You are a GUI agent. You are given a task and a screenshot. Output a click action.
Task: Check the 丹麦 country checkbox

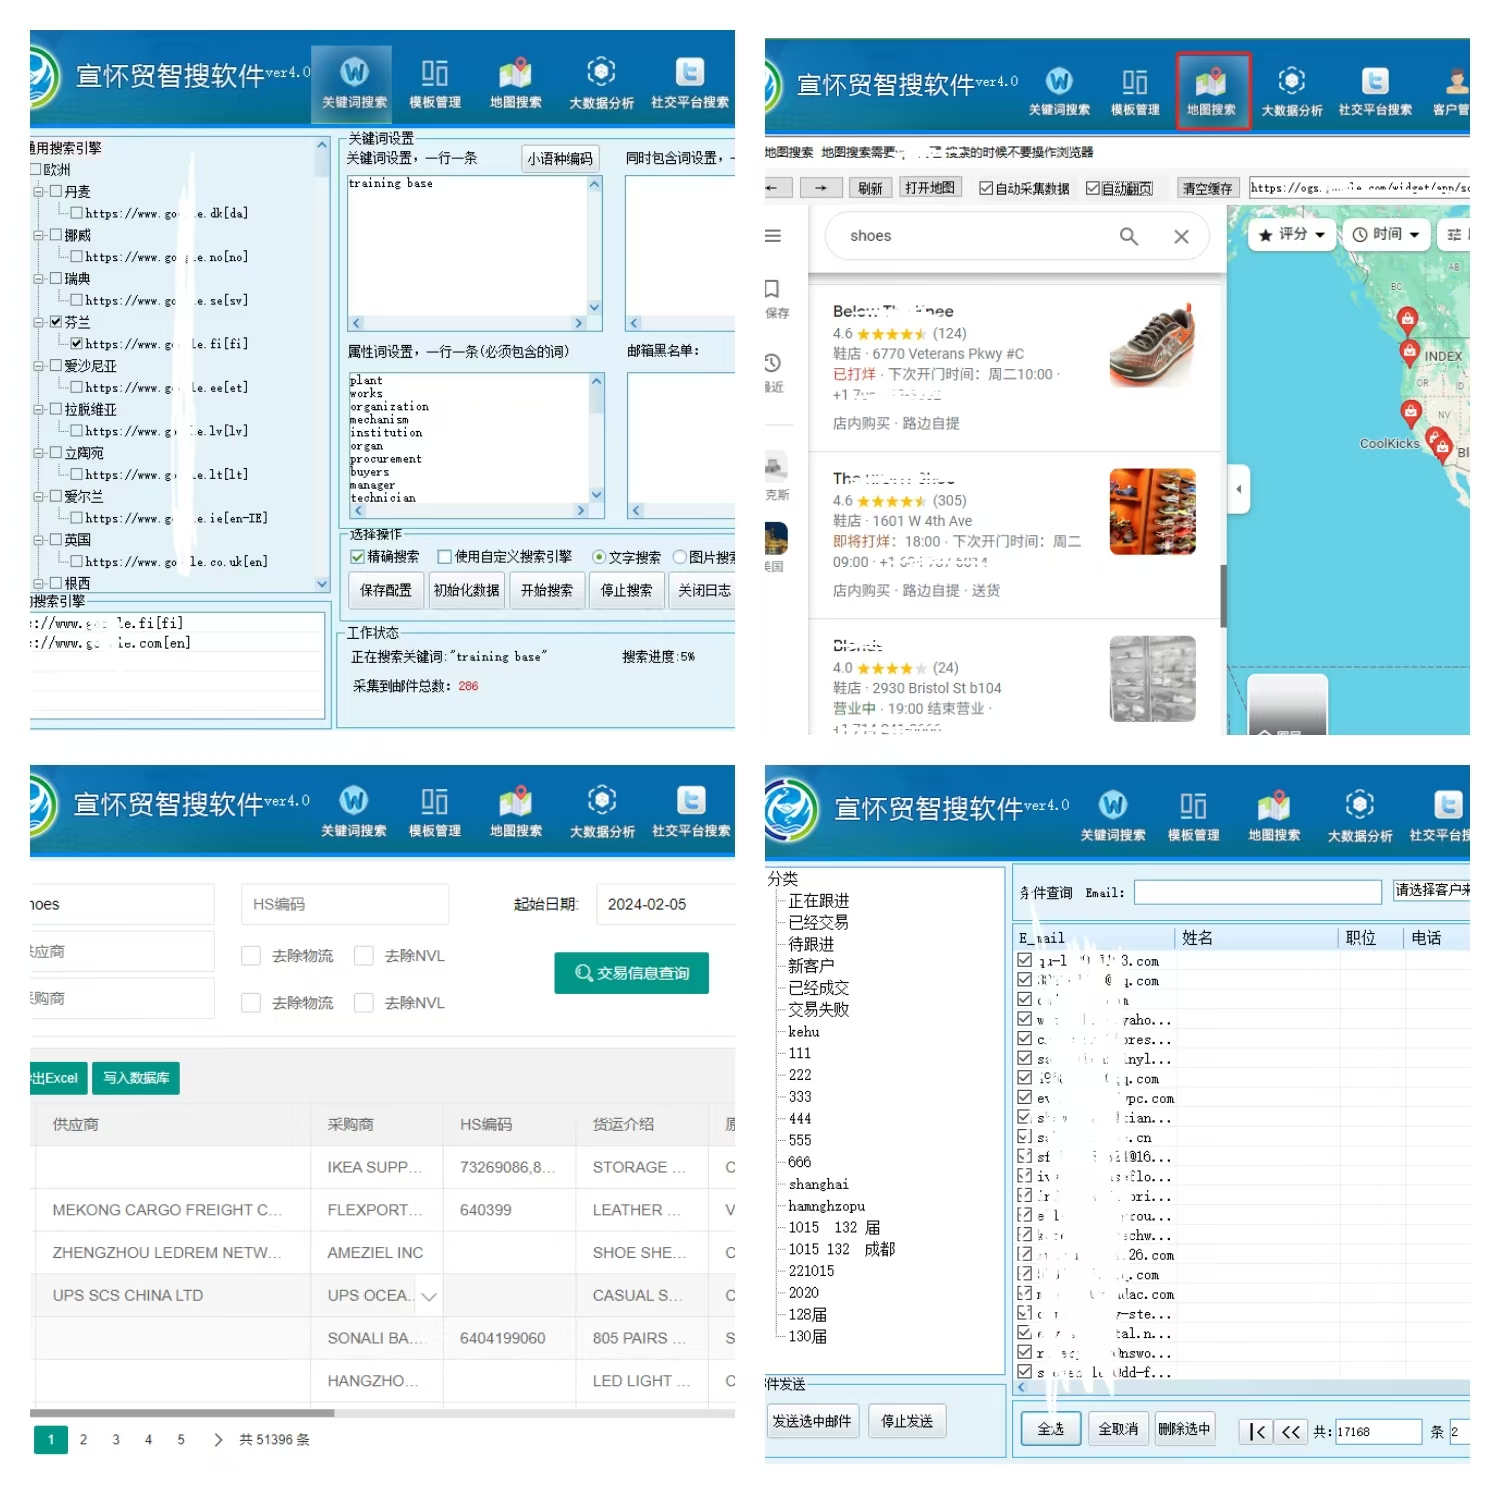pos(57,191)
